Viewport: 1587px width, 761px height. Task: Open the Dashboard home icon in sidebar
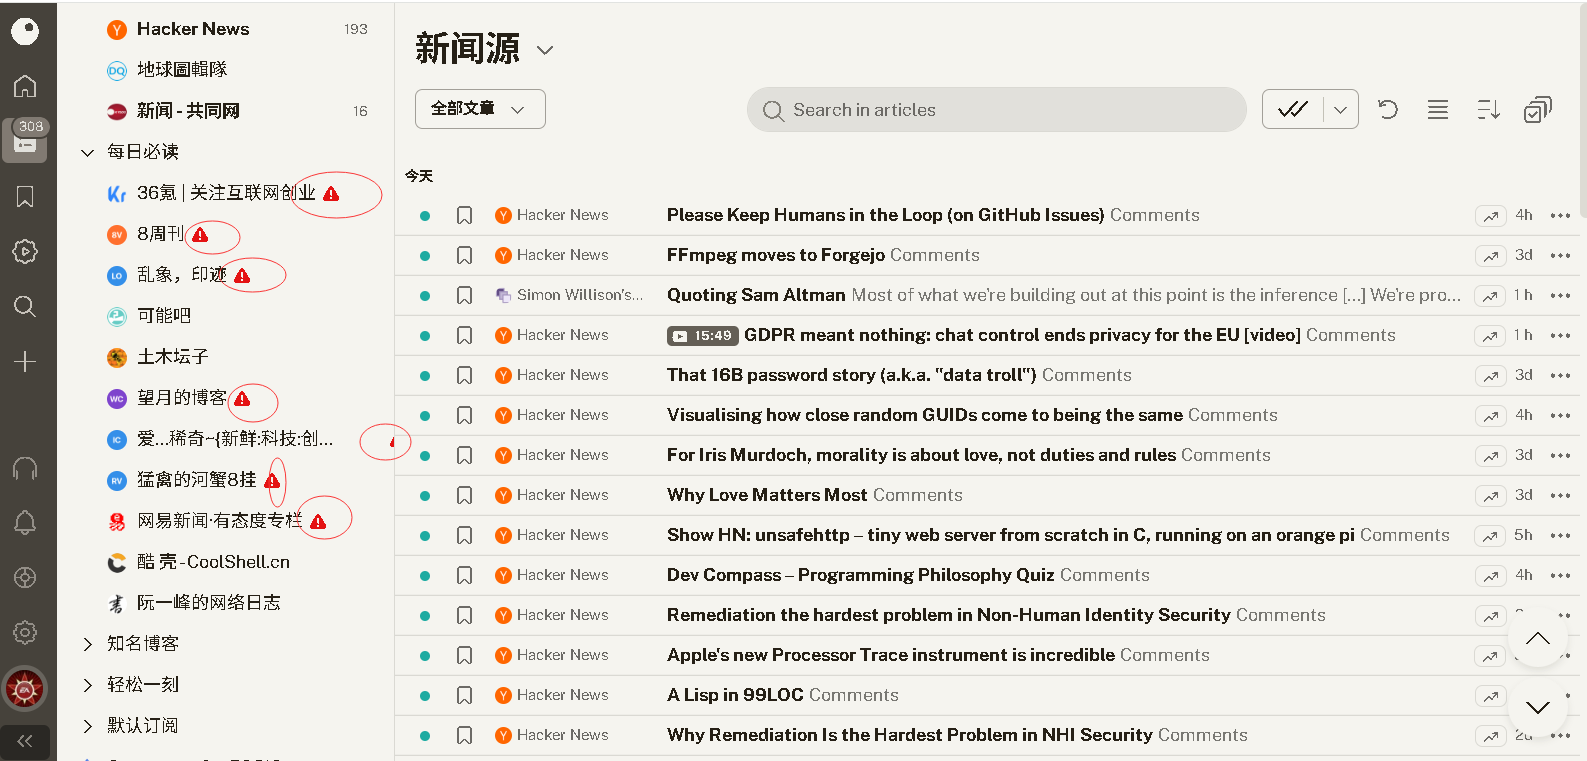click(25, 86)
